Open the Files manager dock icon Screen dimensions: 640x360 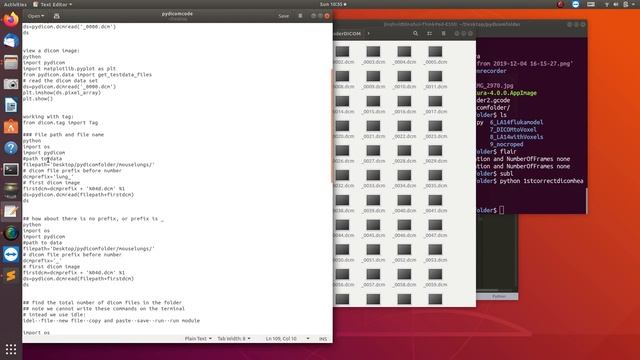[x=11, y=62]
